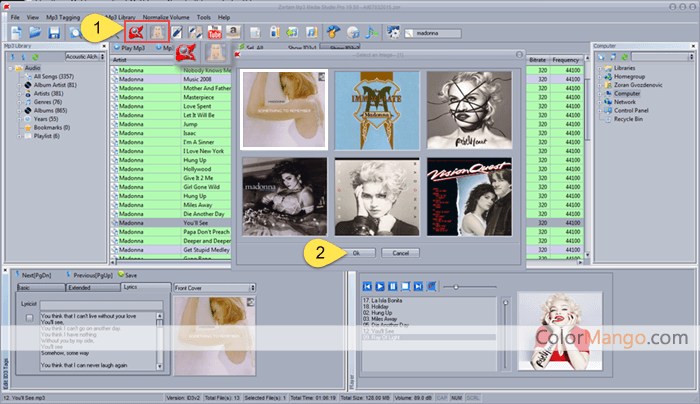The height and width of the screenshot is (404, 700).
Task: Click the CD with note toolbar icon
Action: 353,33
